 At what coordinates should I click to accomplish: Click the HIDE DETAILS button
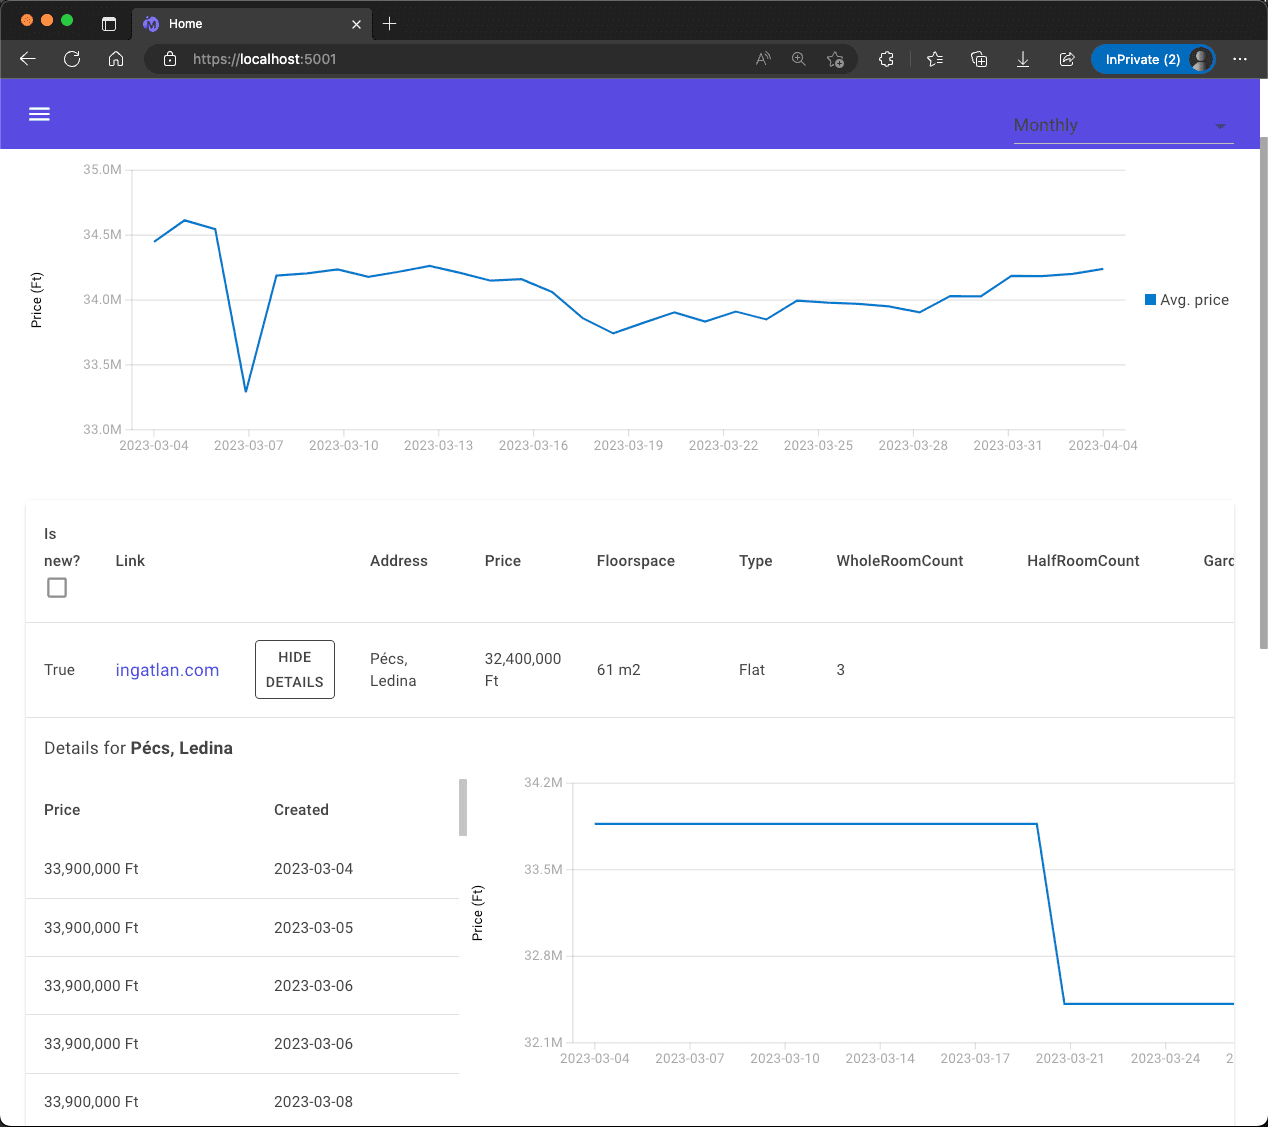tap(295, 669)
